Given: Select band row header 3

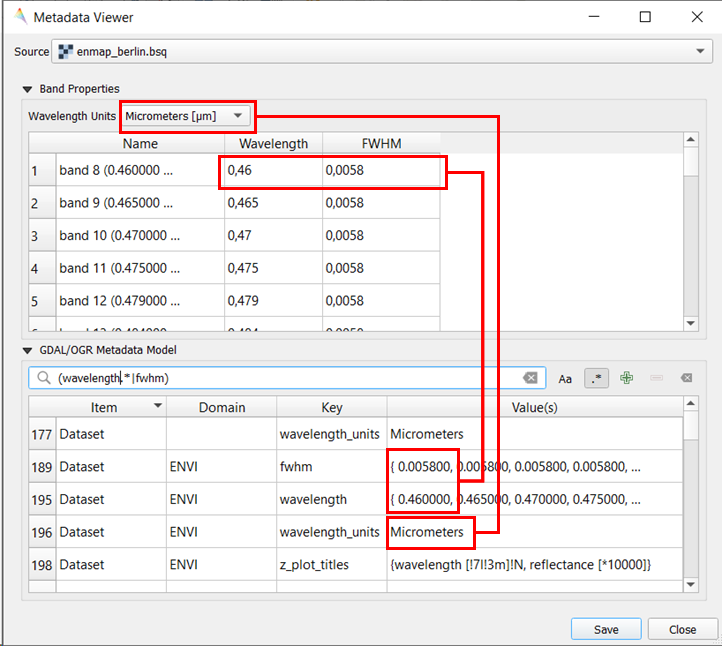Looking at the screenshot, I should 42,236.
